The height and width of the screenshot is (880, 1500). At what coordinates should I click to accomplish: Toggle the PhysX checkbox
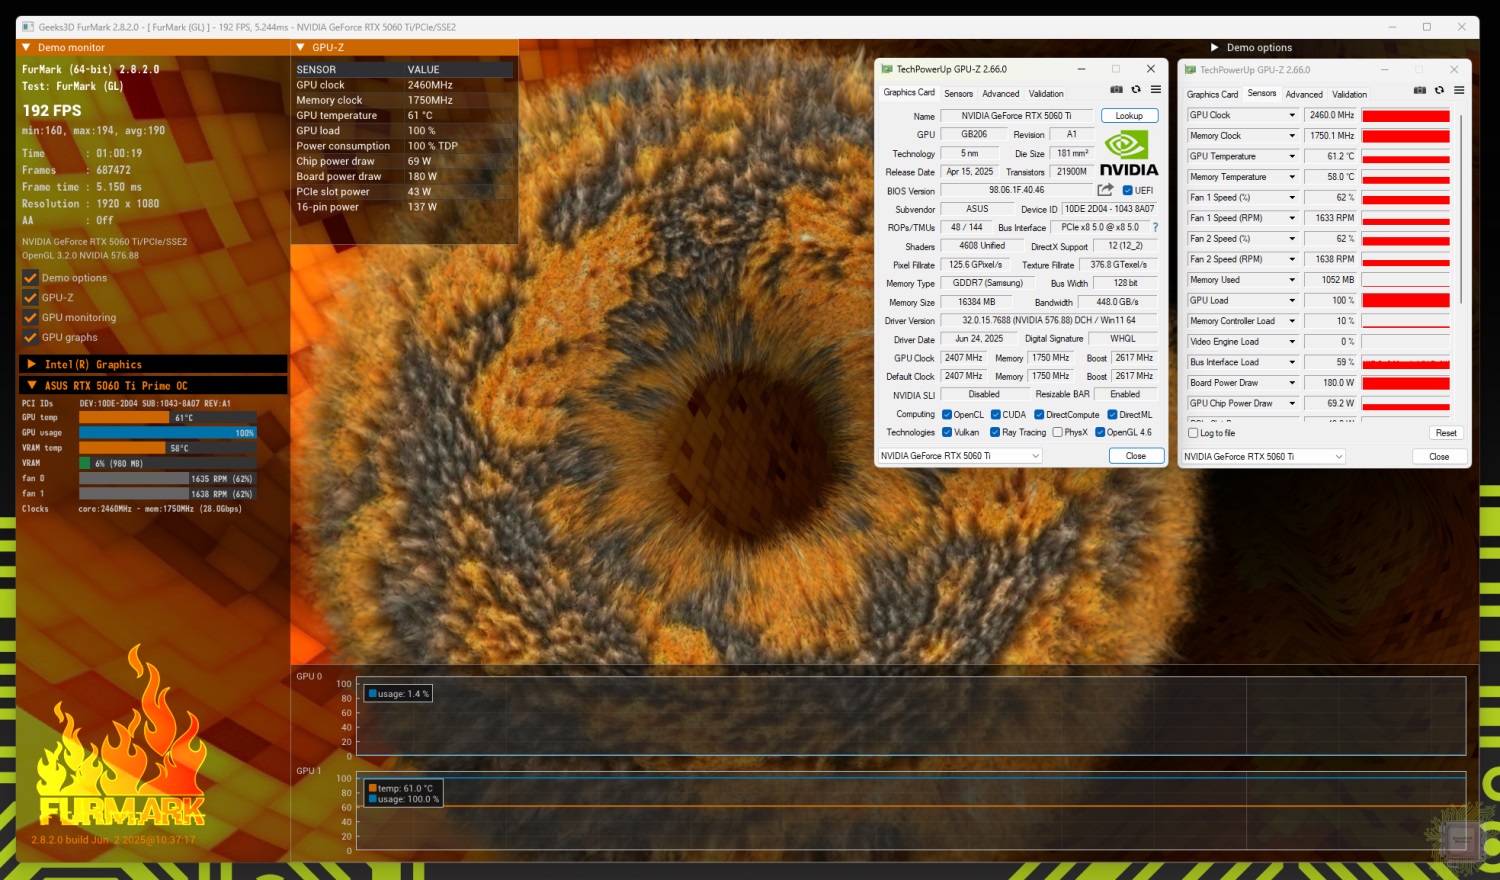pos(1058,432)
